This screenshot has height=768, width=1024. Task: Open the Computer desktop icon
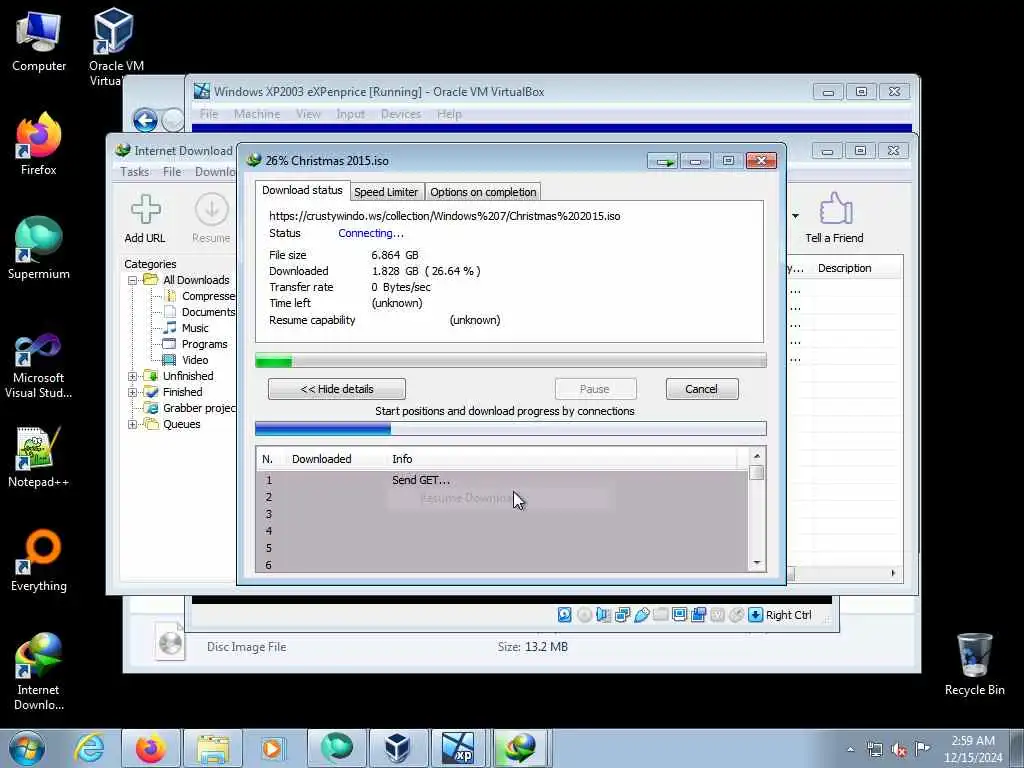pos(39,41)
